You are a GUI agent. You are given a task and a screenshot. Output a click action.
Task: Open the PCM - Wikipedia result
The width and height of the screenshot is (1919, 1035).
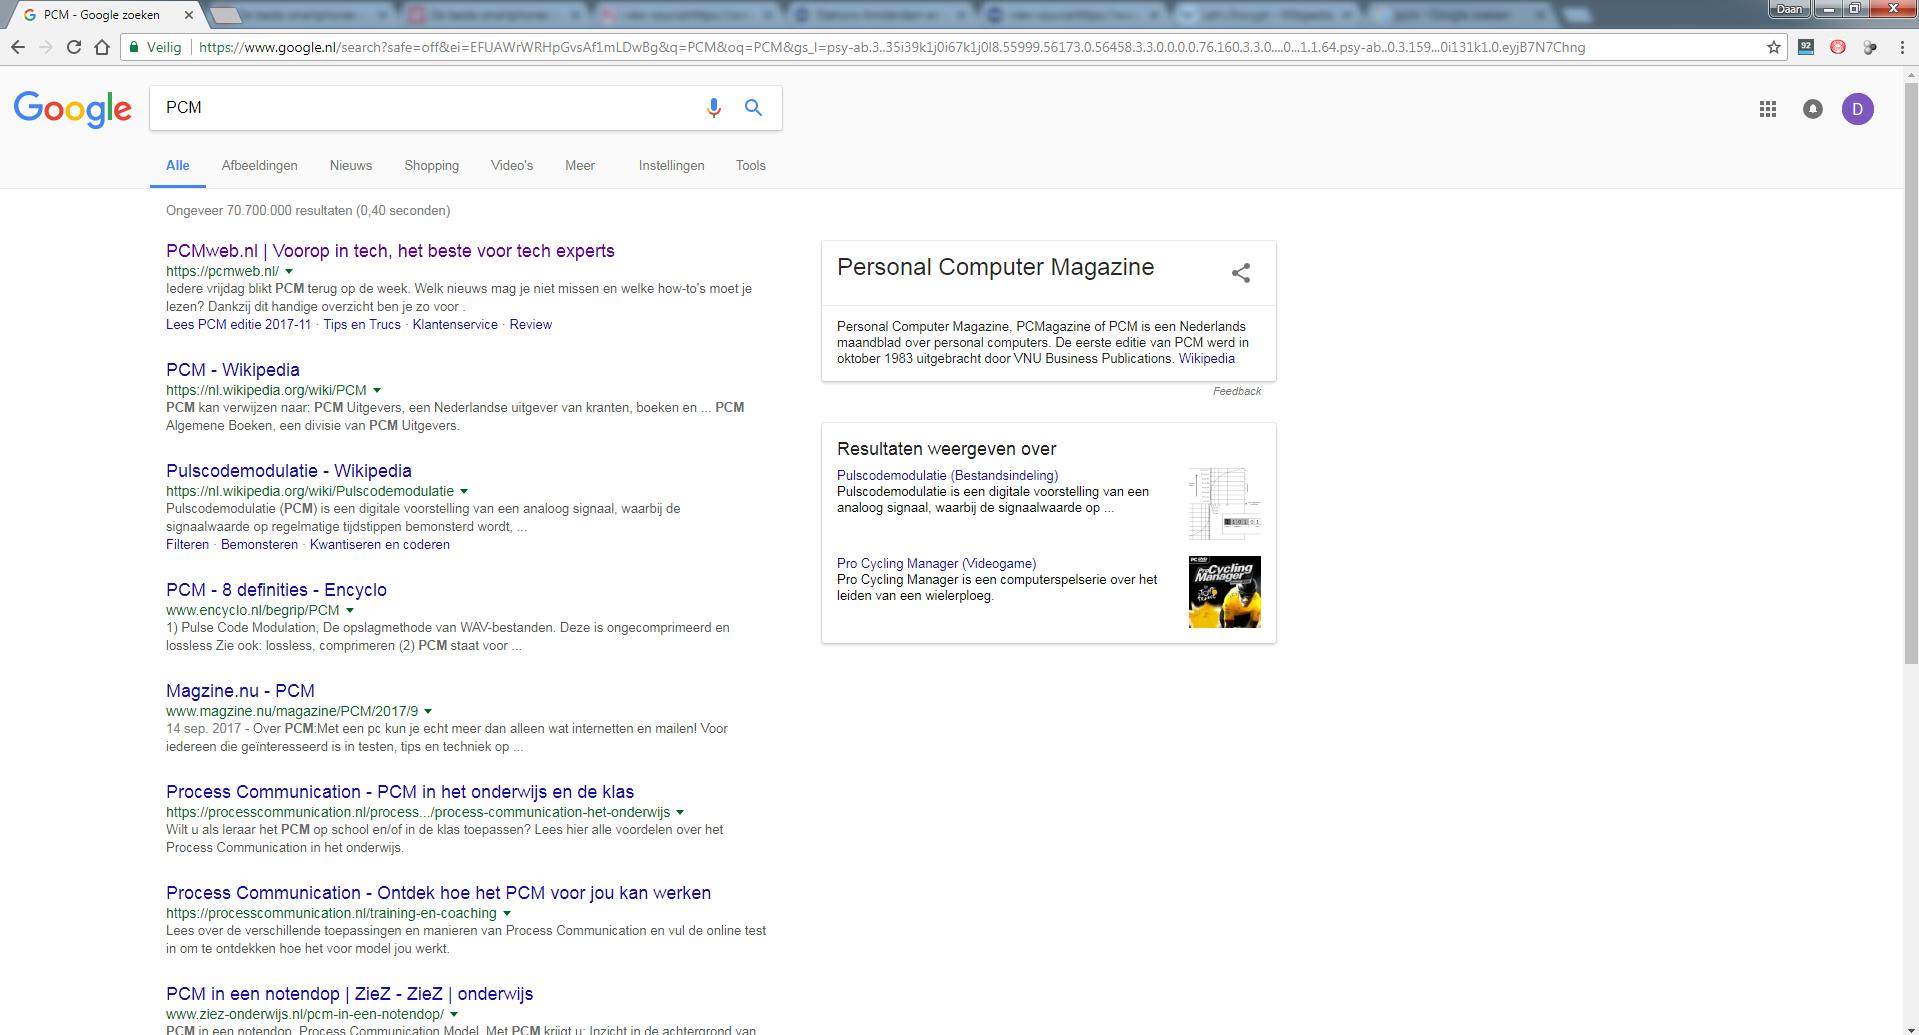pyautogui.click(x=233, y=370)
